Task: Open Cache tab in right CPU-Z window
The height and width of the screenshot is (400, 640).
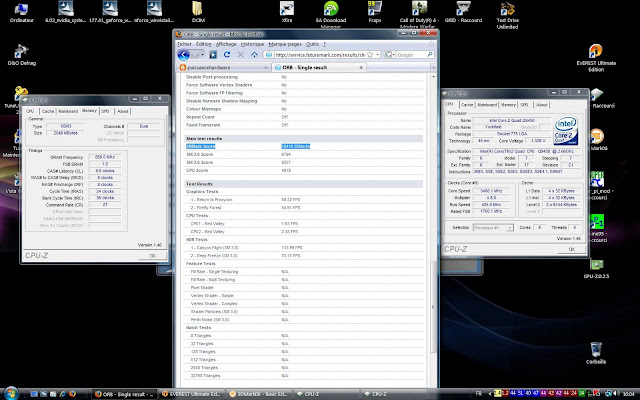Action: coord(467,105)
